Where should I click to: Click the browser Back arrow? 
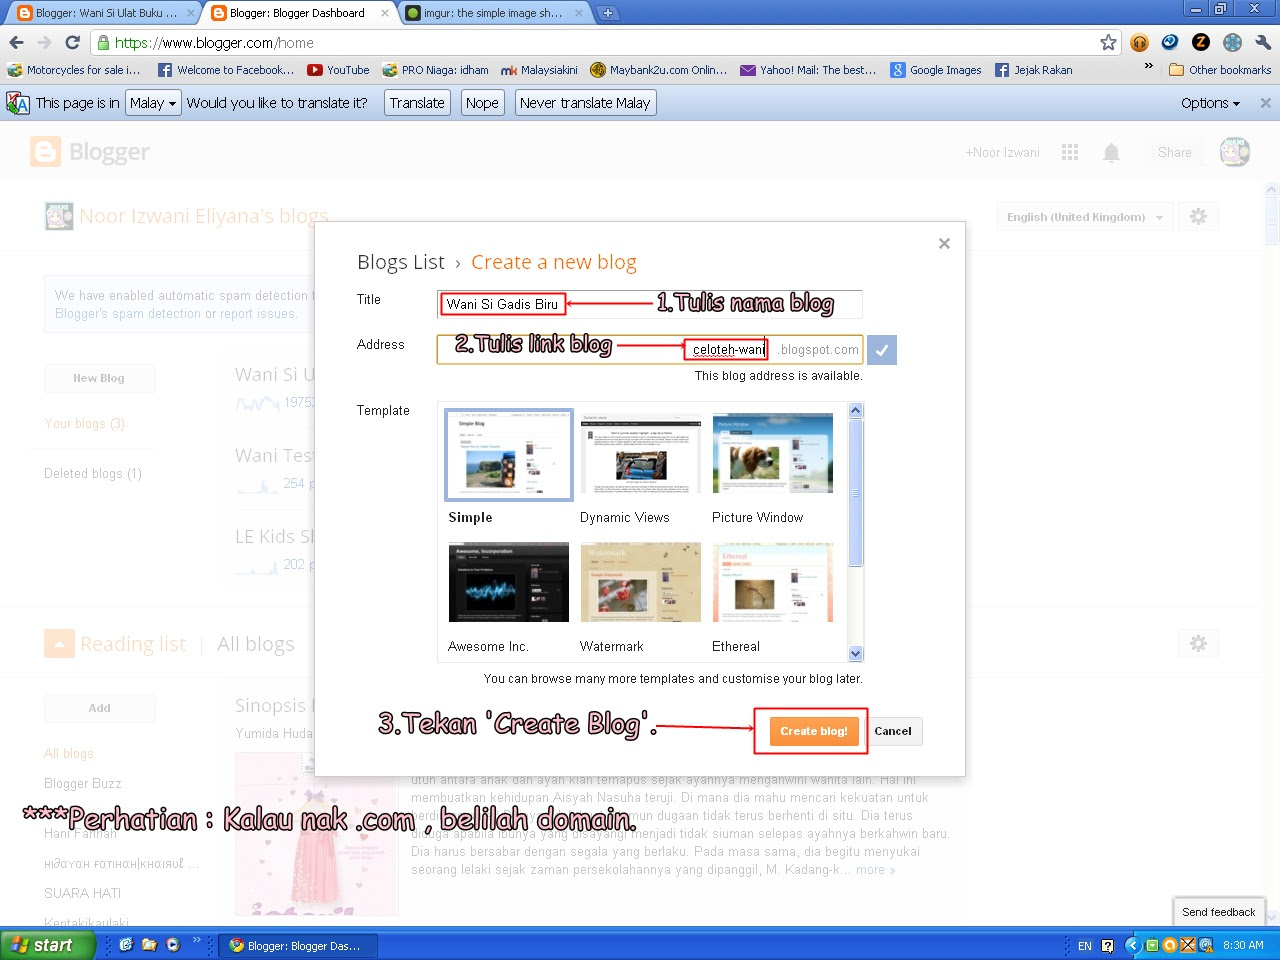tap(16, 43)
